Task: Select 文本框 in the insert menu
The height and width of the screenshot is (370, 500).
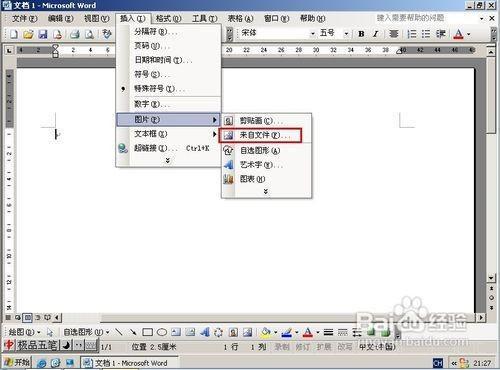Action: coord(168,134)
